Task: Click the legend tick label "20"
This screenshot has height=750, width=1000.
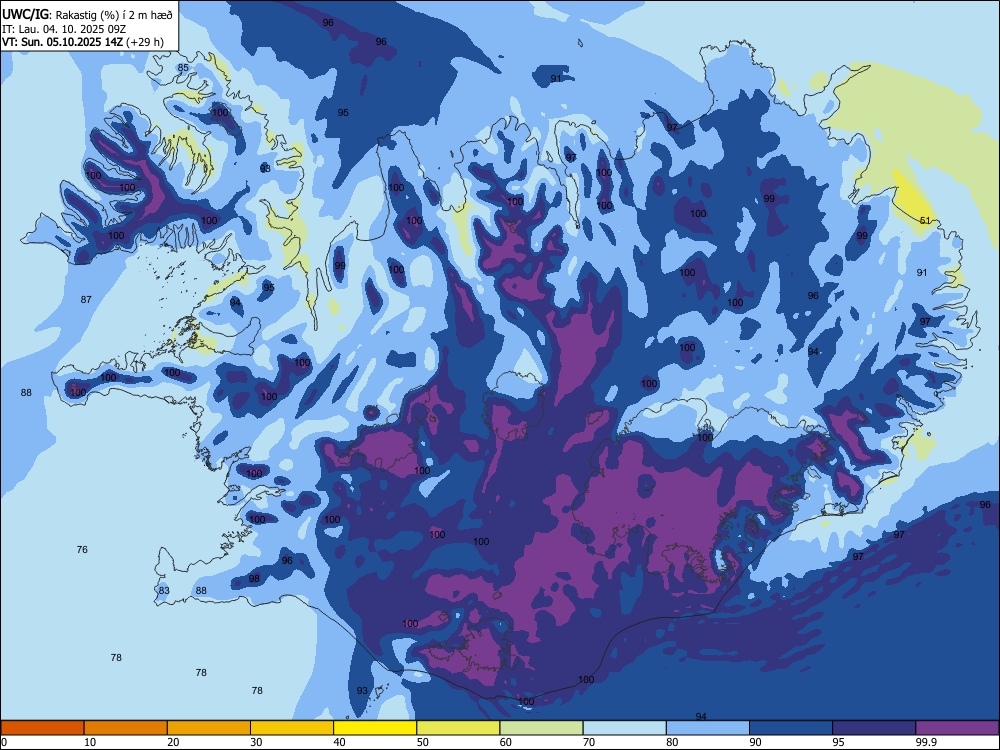Action: click(173, 742)
